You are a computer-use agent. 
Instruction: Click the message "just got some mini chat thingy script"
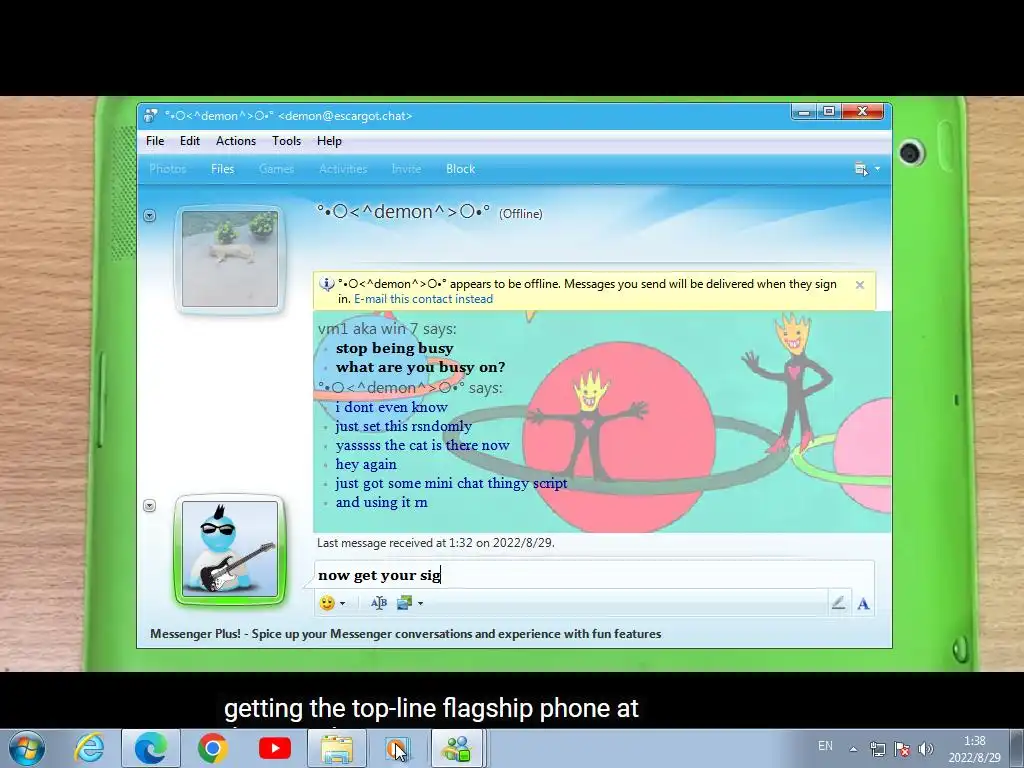pos(451,484)
